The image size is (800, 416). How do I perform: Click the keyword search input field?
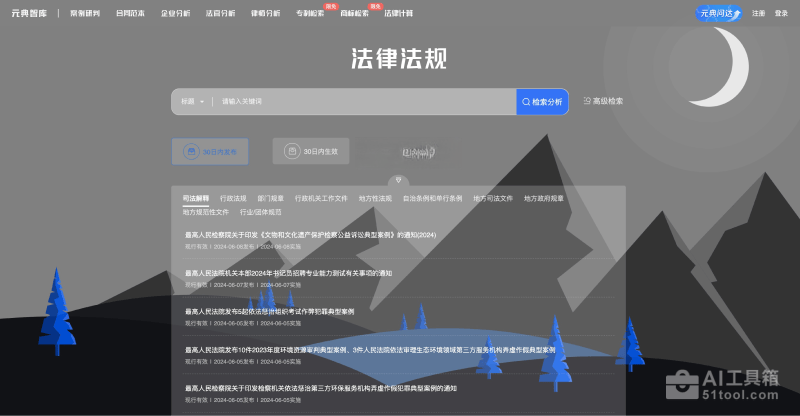pos(360,101)
